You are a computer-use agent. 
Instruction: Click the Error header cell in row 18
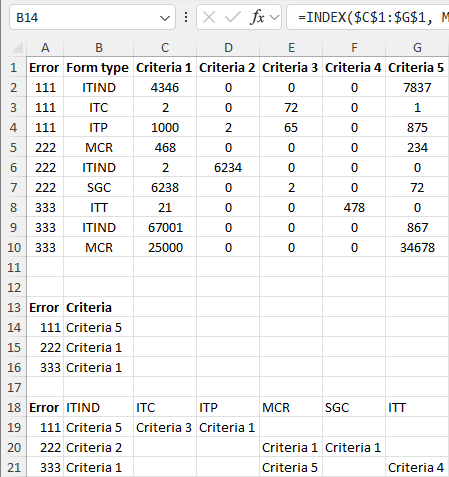[45, 408]
